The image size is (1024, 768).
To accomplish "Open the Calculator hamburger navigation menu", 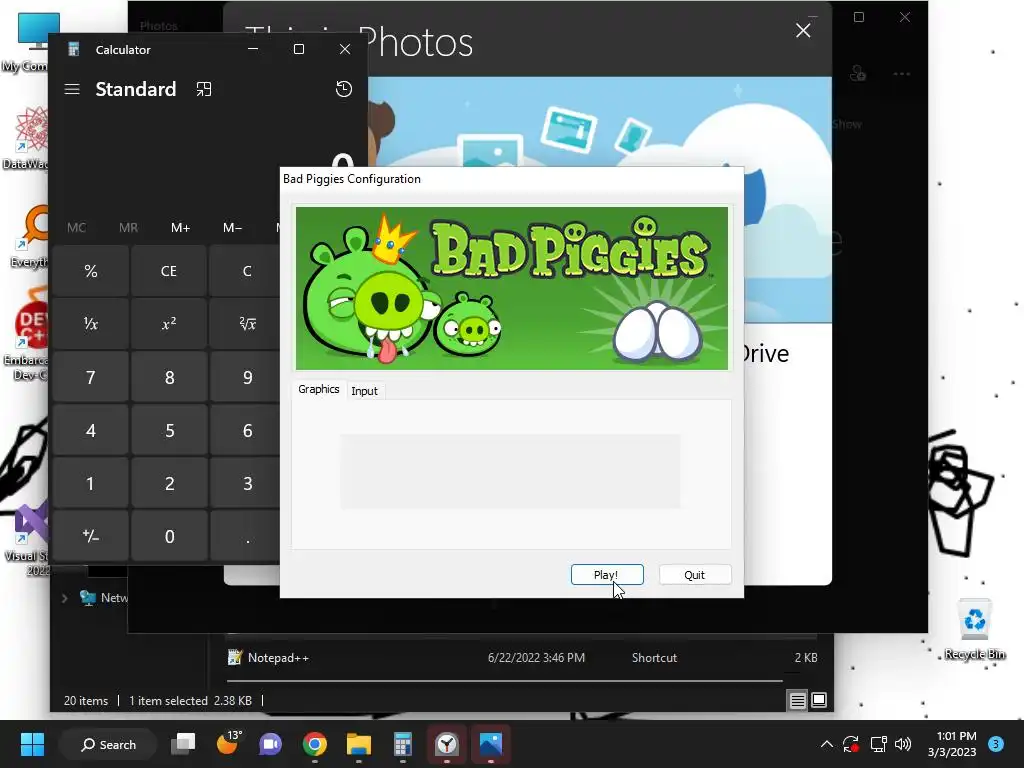I will click(72, 89).
